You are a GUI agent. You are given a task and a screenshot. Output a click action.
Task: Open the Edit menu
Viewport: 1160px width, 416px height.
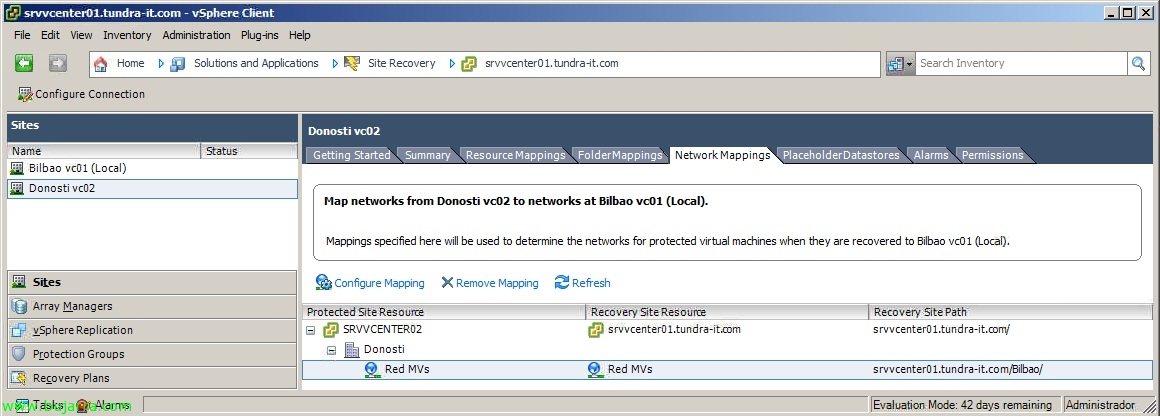(50, 35)
